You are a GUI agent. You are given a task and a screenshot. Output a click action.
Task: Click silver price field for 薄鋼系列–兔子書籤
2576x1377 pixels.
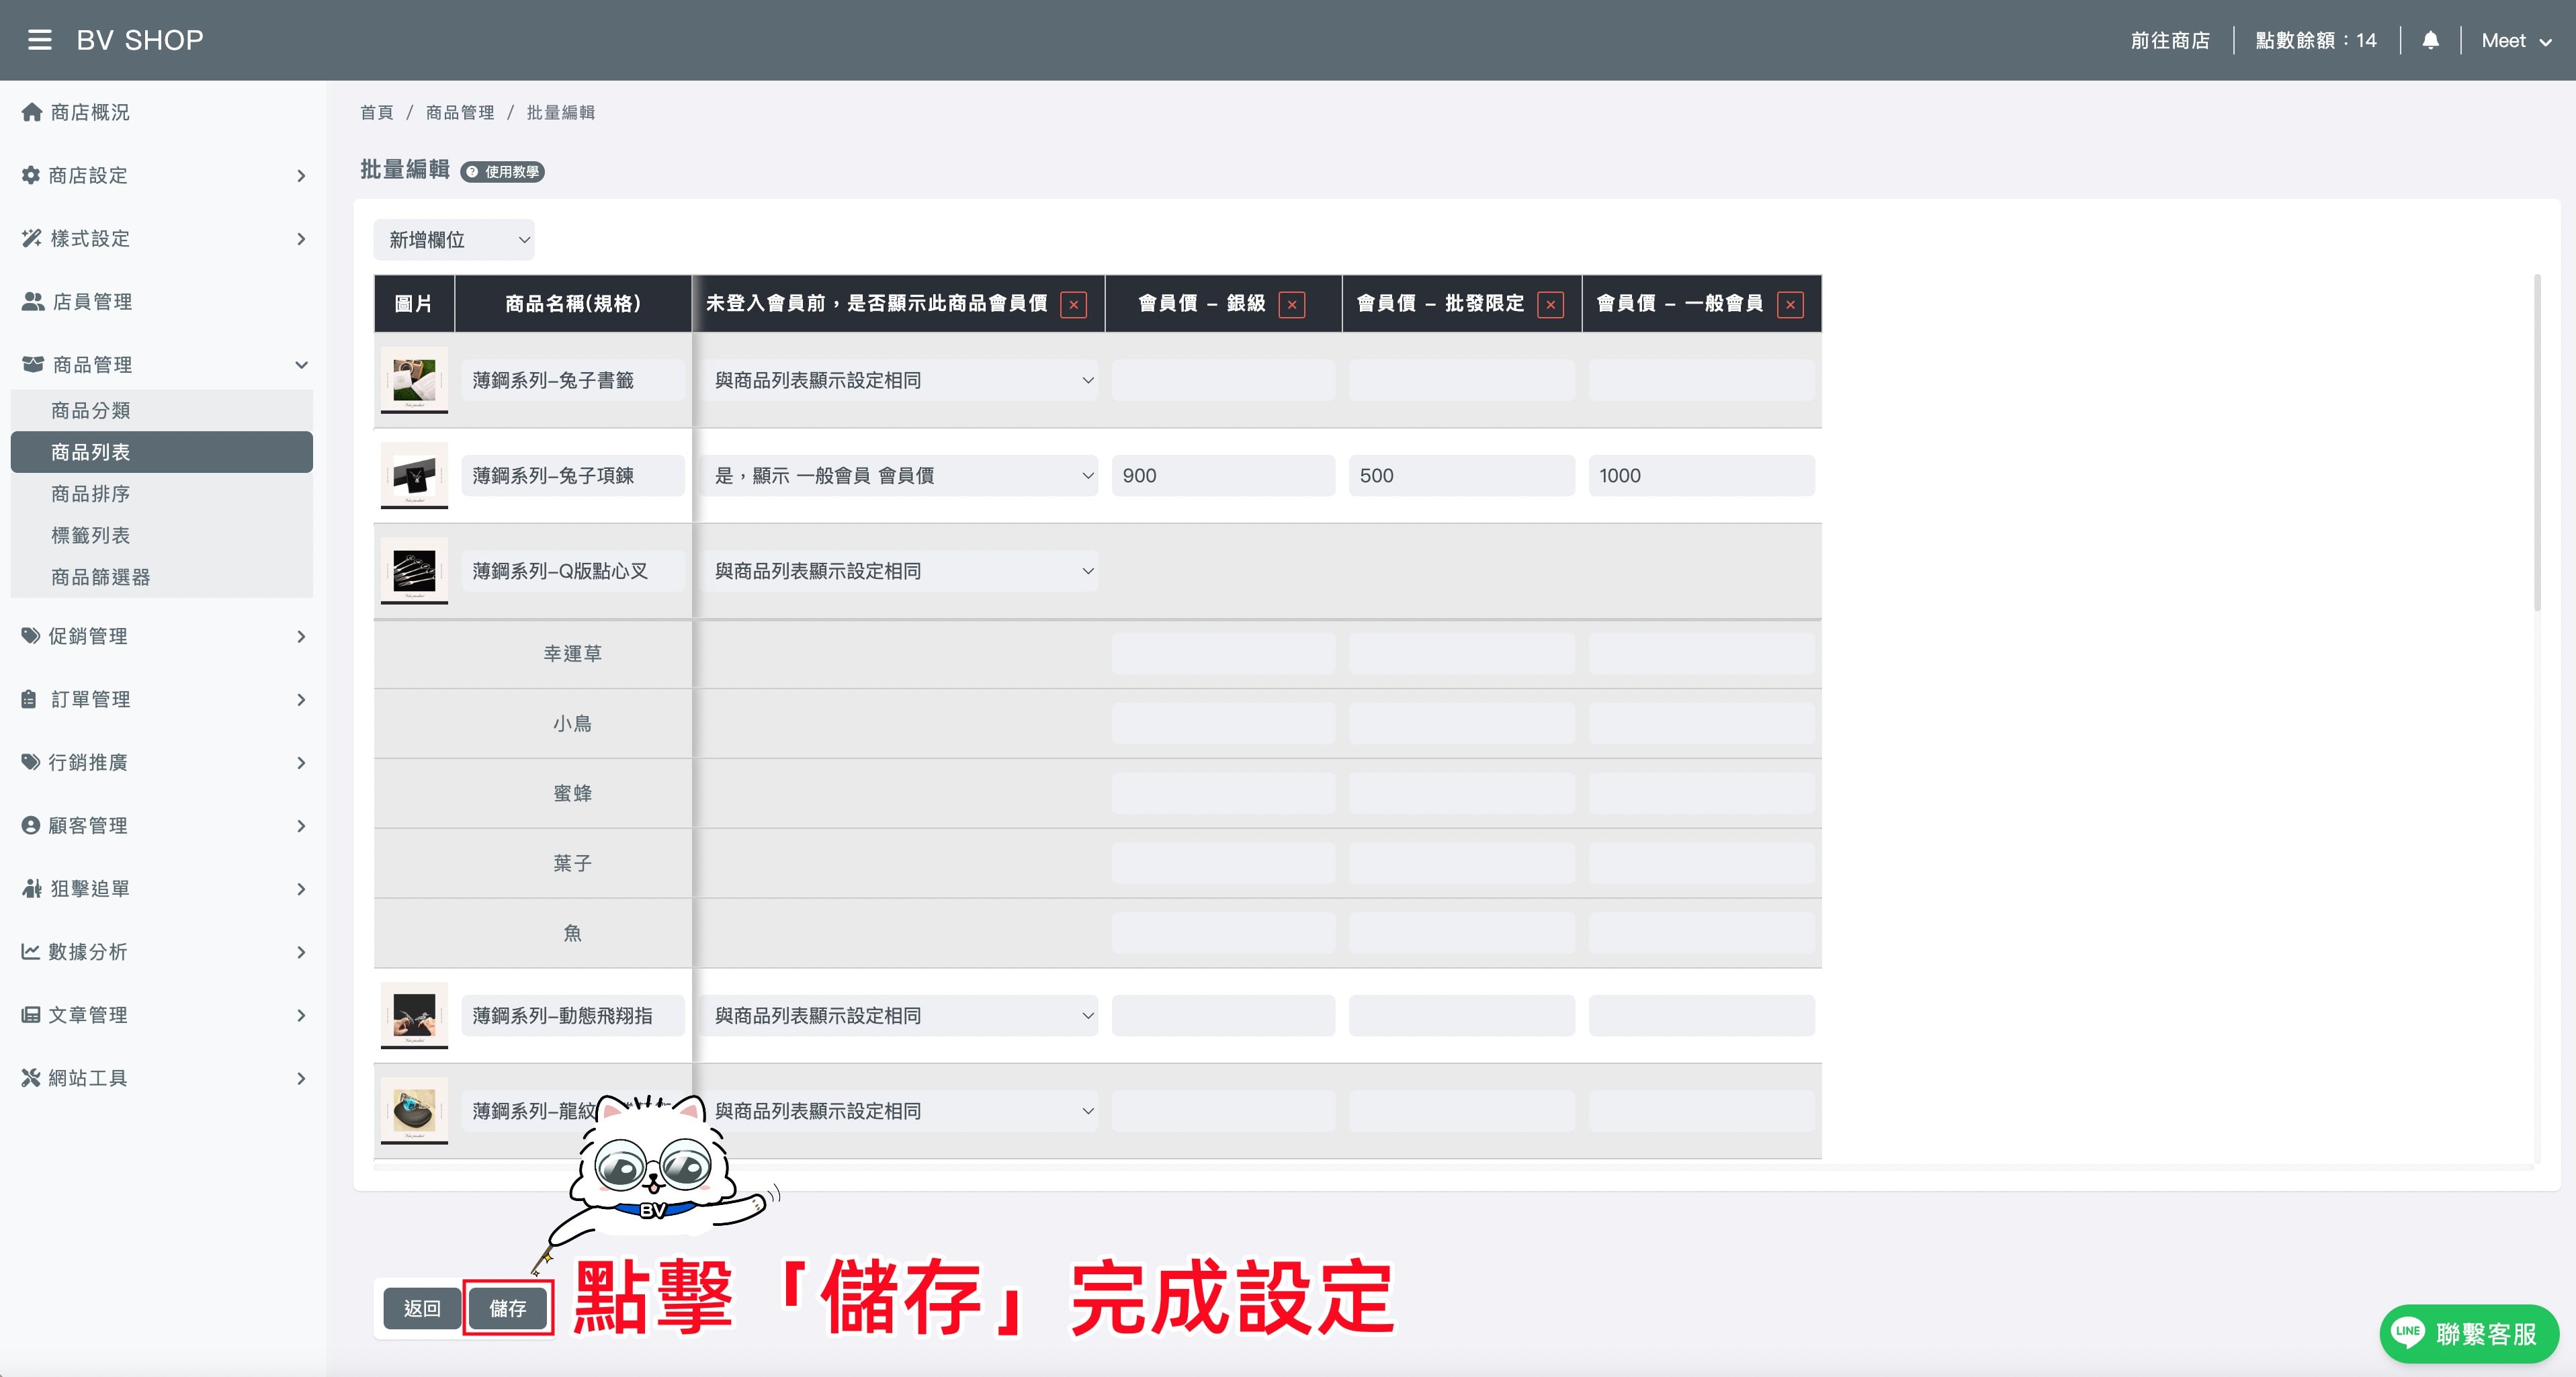tap(1223, 380)
